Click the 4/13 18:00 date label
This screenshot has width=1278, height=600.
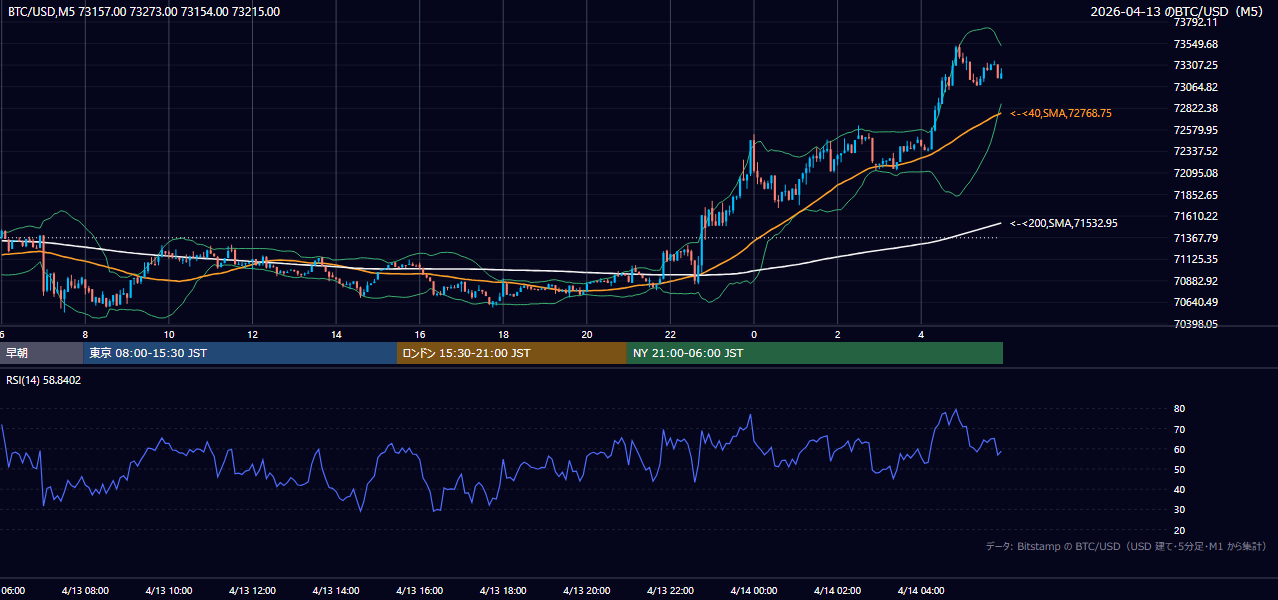(503, 590)
